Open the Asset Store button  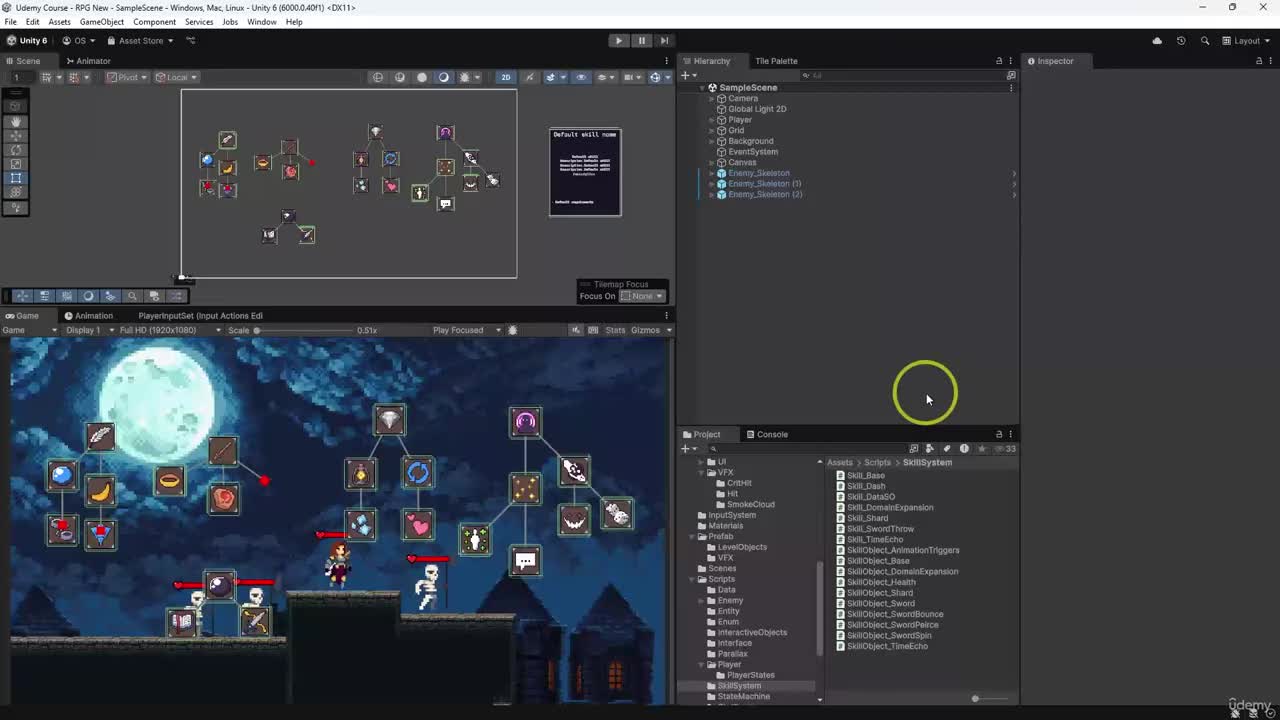click(141, 41)
